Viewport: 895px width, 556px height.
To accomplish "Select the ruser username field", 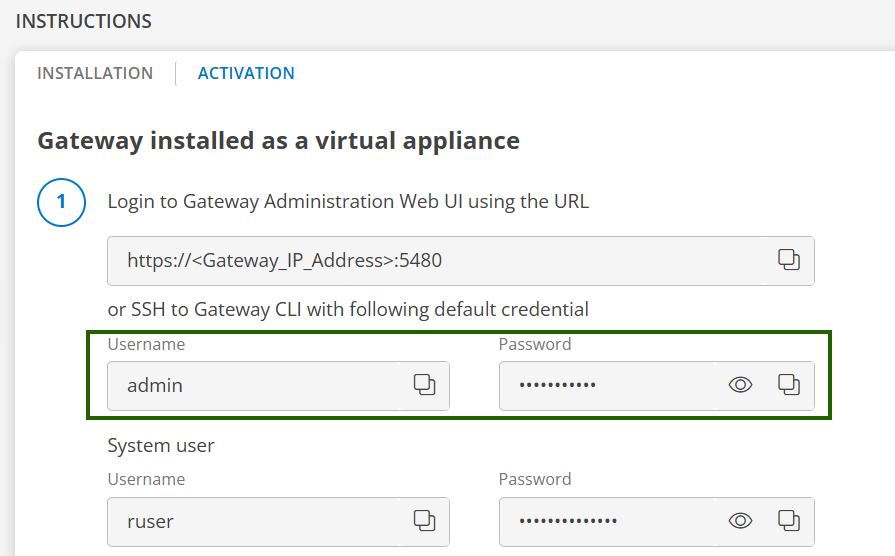I will pyautogui.click(x=260, y=521).
